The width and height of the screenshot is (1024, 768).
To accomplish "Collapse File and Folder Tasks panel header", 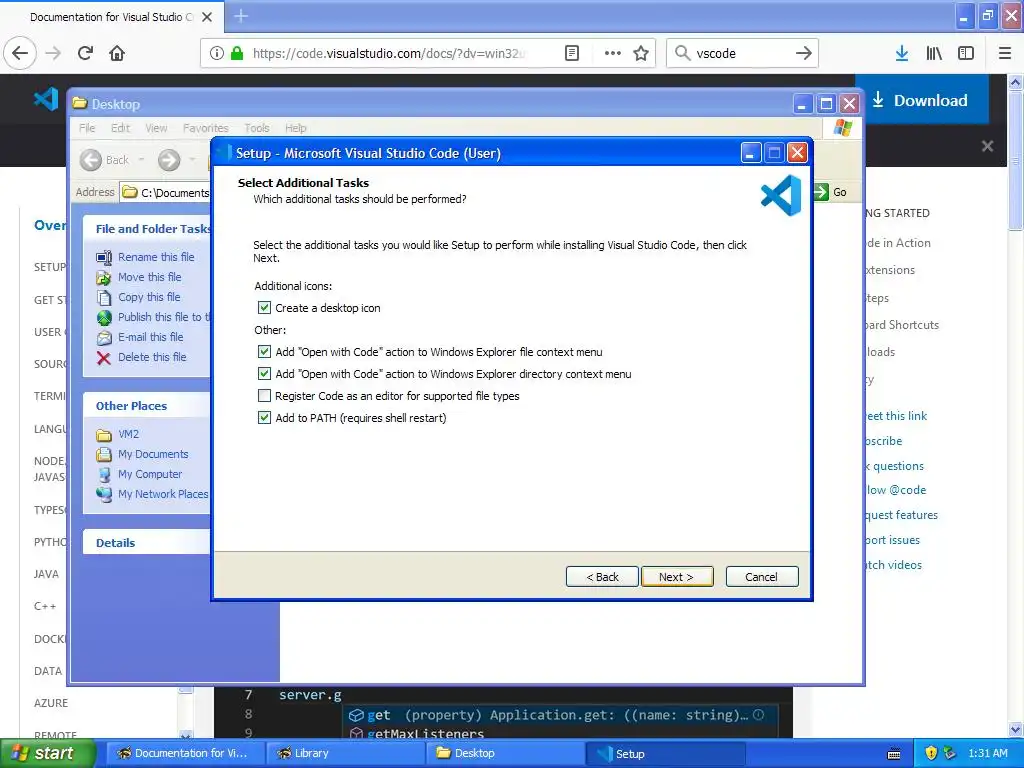I will tap(146, 229).
